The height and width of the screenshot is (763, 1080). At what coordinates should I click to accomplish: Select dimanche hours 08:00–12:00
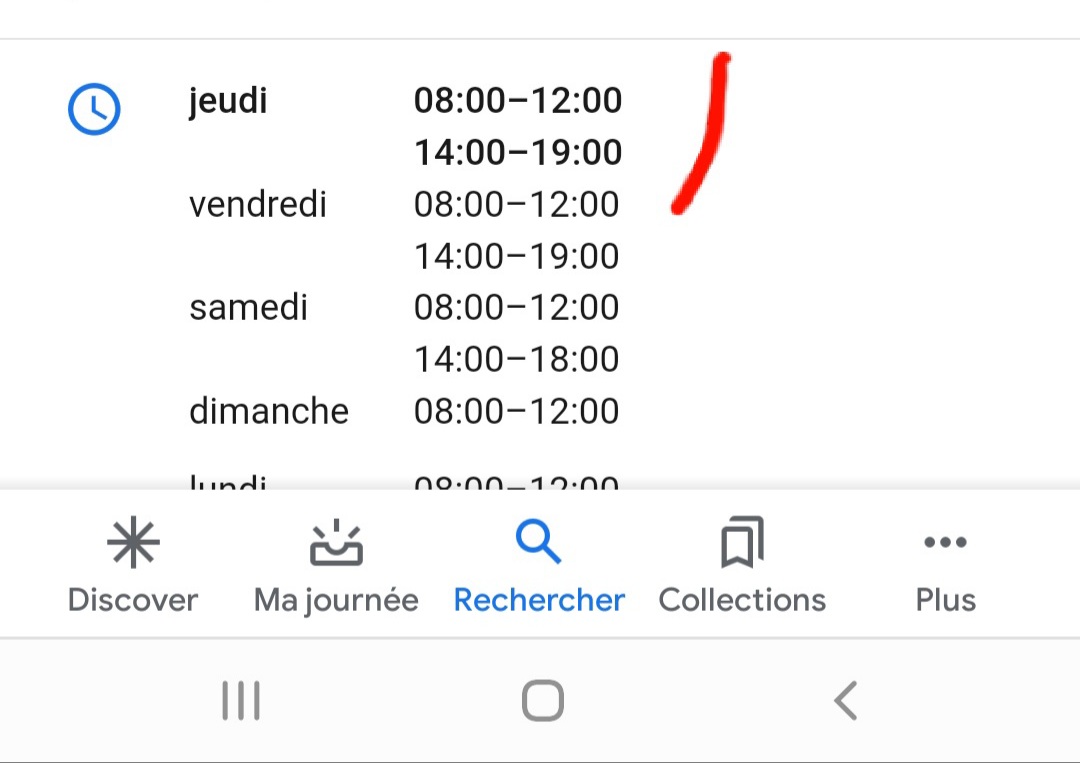coord(517,412)
